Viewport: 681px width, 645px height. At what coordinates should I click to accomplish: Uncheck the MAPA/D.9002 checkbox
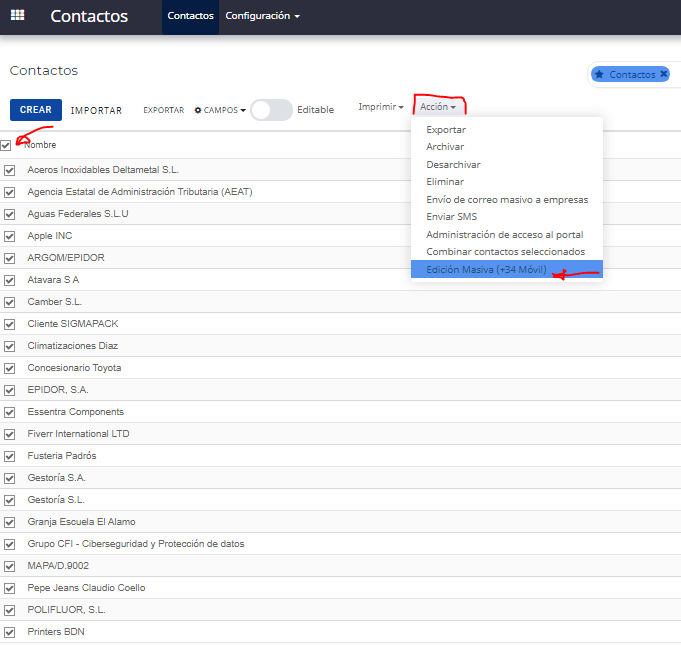10,566
